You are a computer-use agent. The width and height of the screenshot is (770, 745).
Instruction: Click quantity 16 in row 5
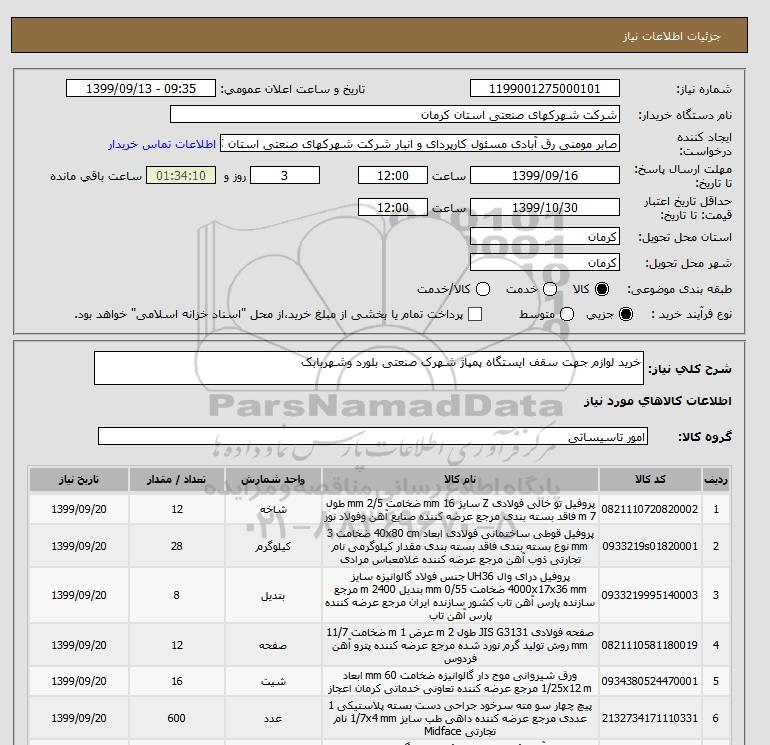pos(177,681)
